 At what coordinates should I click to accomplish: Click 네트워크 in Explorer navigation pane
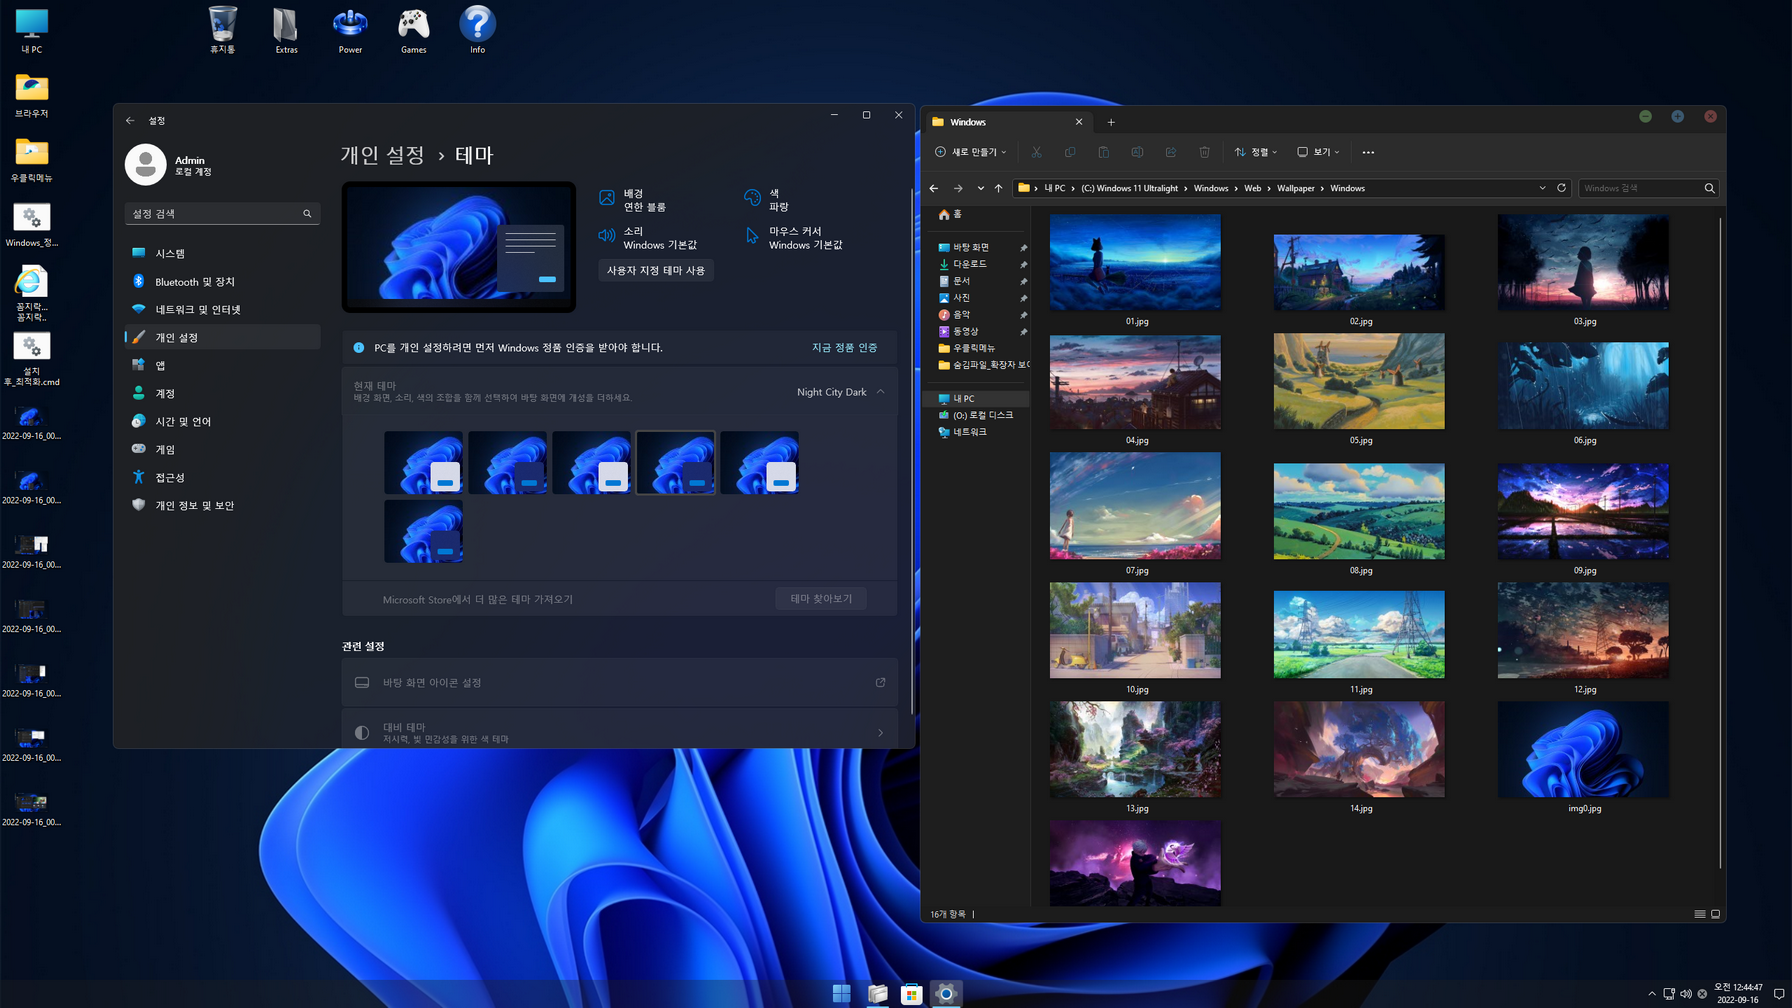coord(970,432)
